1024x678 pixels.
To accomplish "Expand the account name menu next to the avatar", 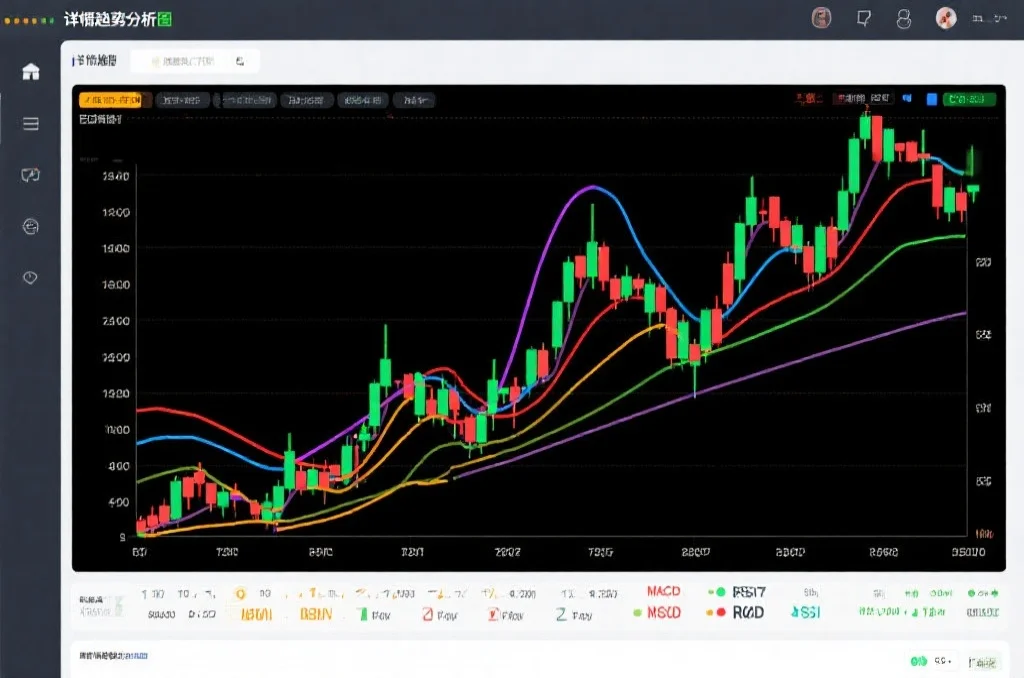I will [x=986, y=18].
